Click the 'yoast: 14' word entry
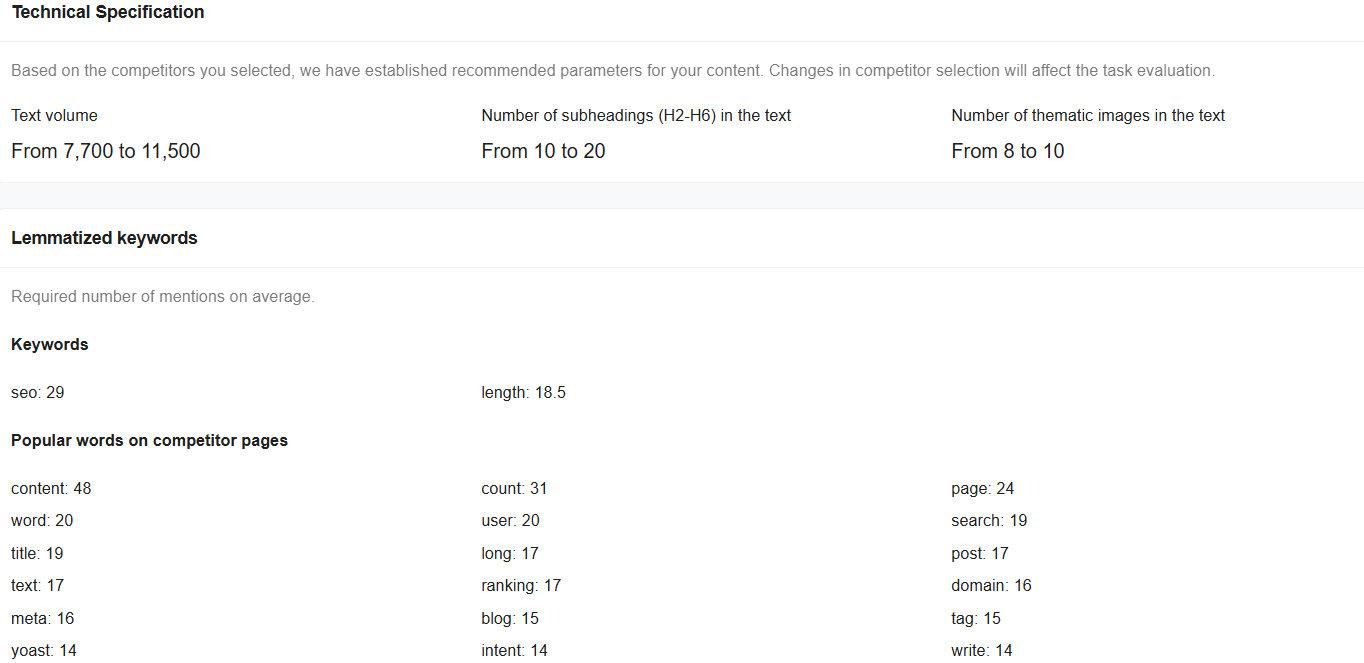This screenshot has width=1364, height=663. pos(44,651)
